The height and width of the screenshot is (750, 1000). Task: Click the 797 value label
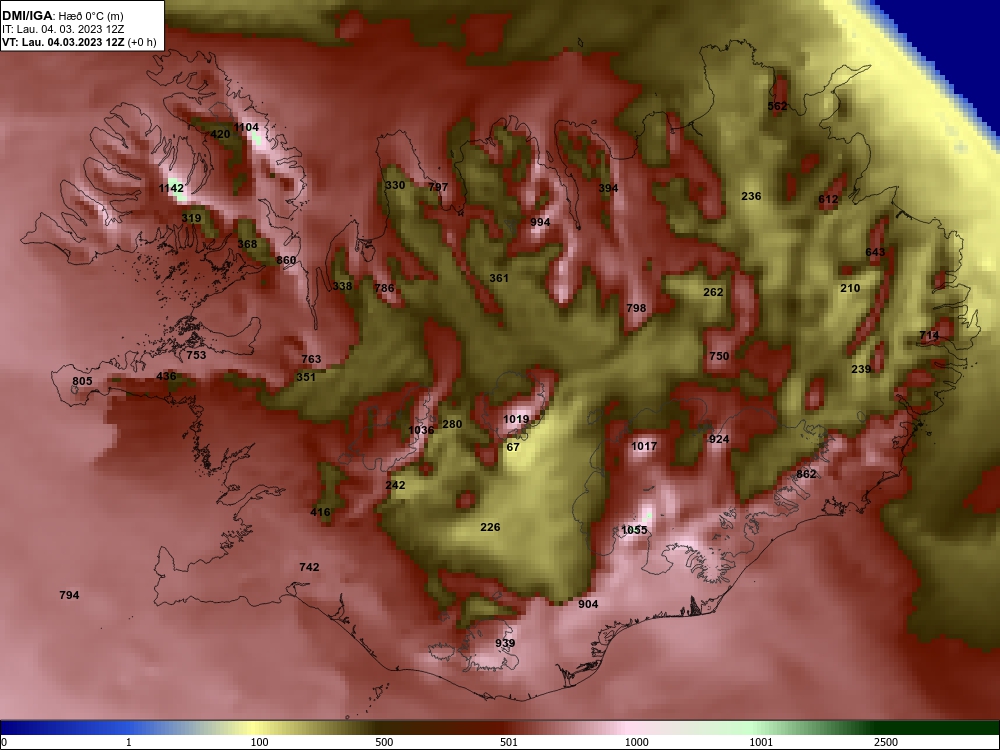pyautogui.click(x=438, y=187)
